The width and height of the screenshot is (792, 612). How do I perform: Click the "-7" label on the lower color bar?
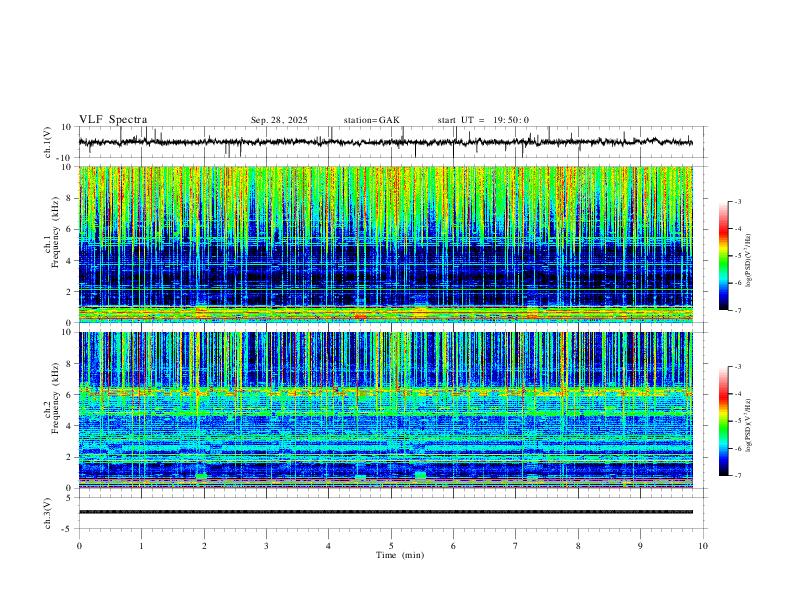[x=738, y=476]
